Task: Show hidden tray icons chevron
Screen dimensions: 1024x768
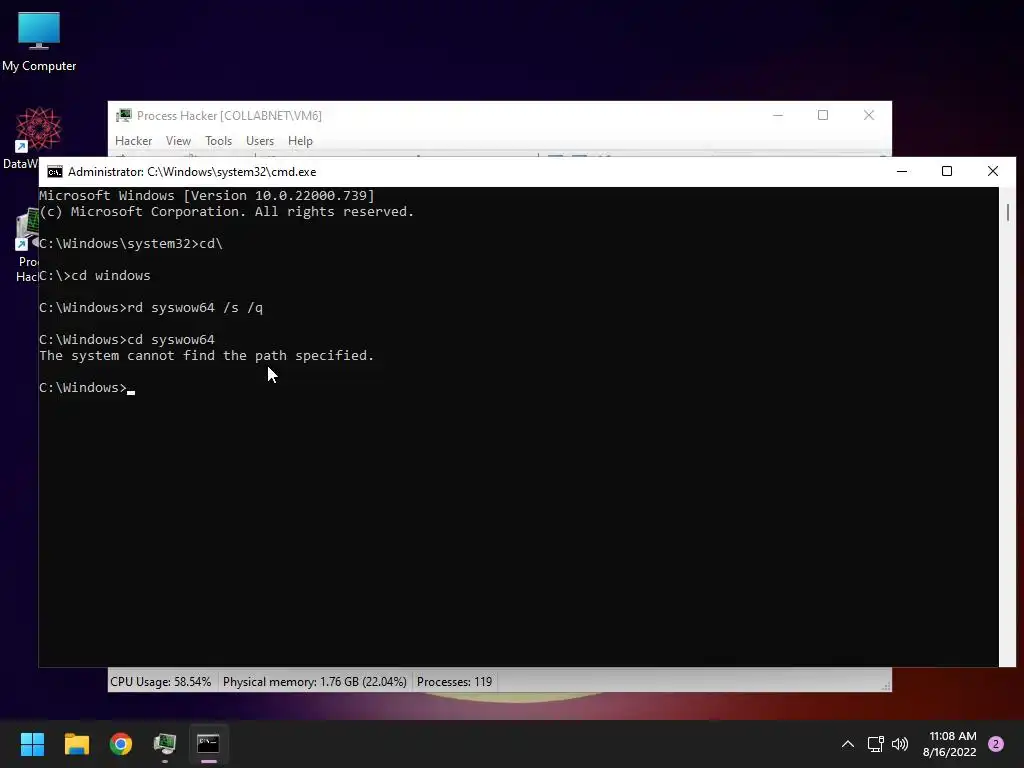Action: coord(848,744)
